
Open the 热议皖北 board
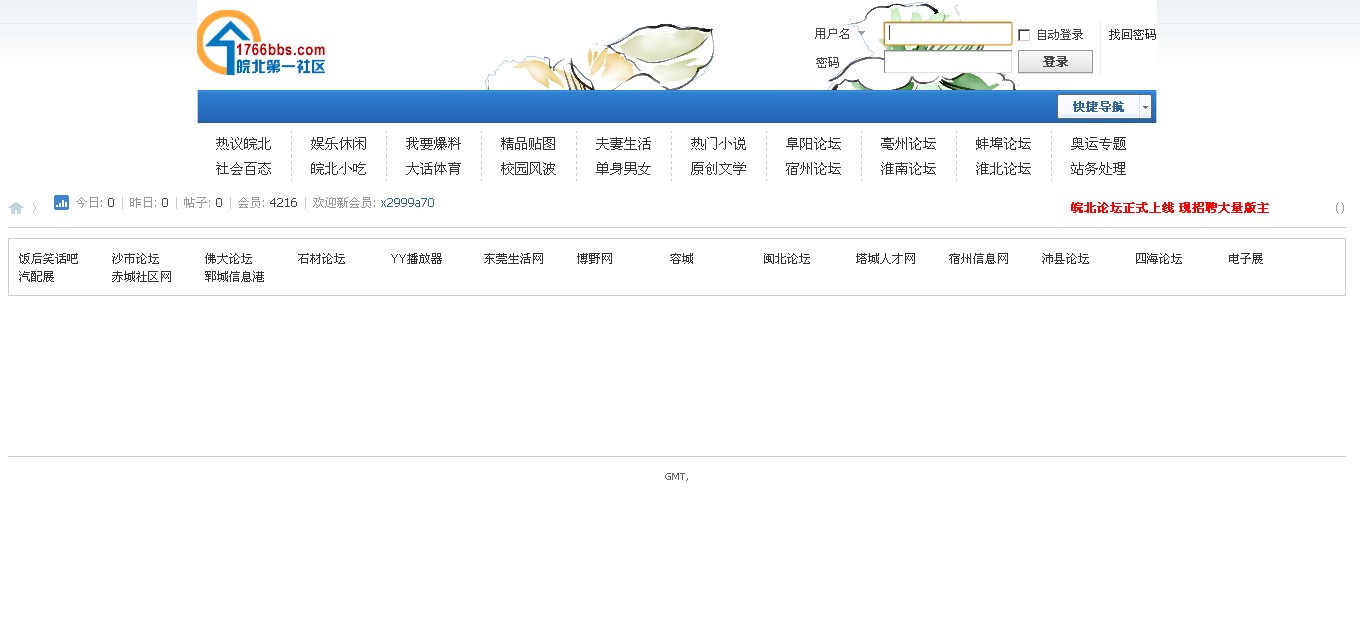pos(243,144)
